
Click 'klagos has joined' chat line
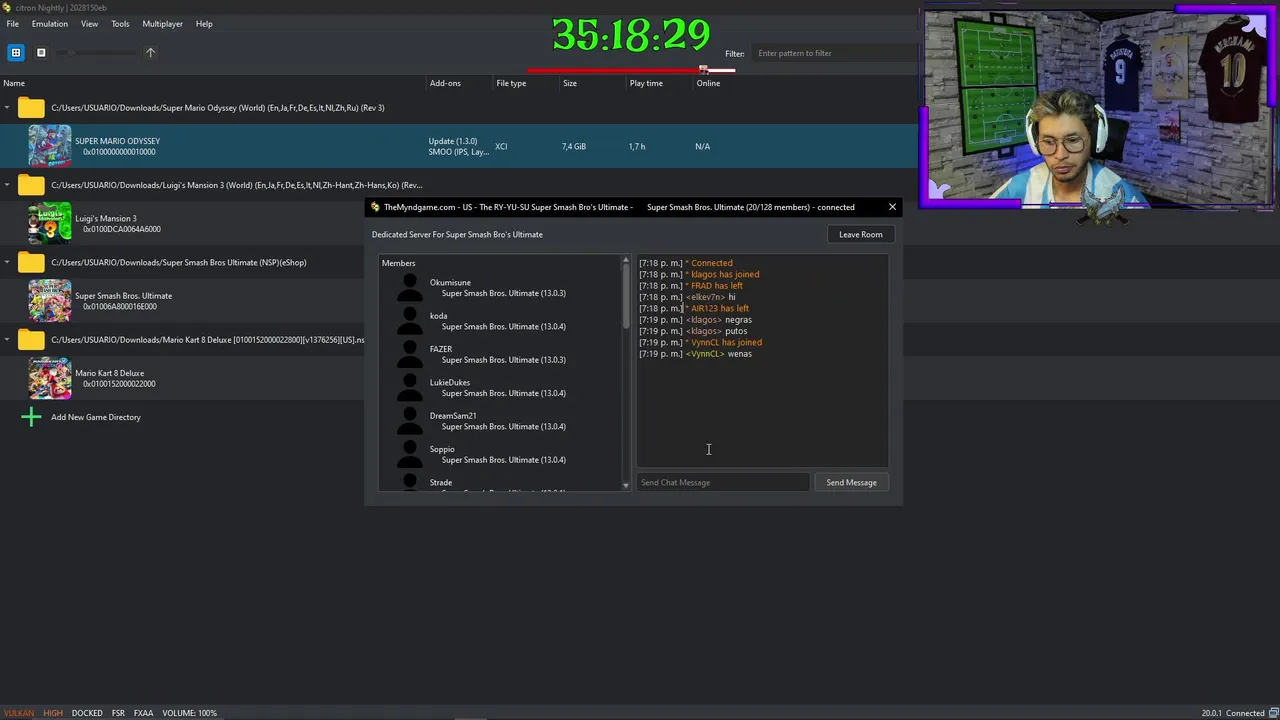[725, 274]
